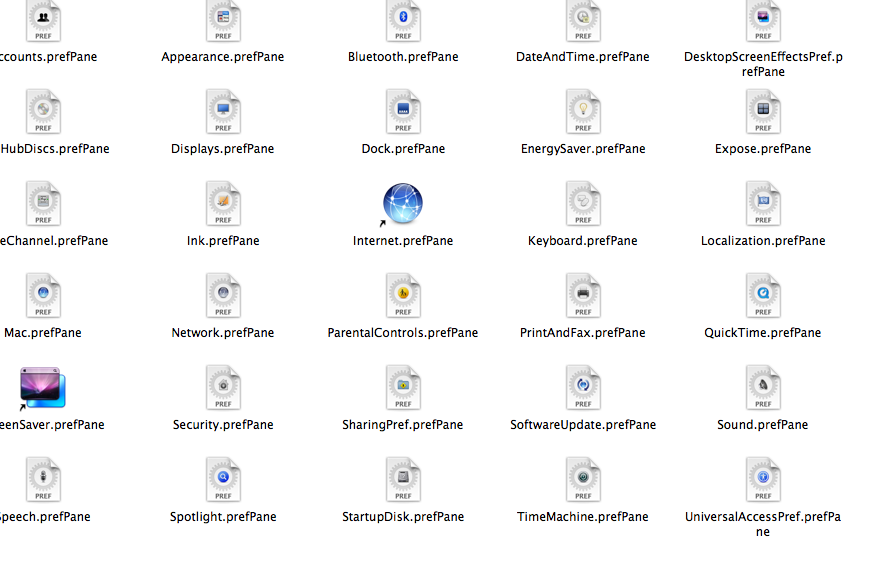Click the Bluetooth.prefPane file icon
The image size is (874, 570).
click(403, 21)
